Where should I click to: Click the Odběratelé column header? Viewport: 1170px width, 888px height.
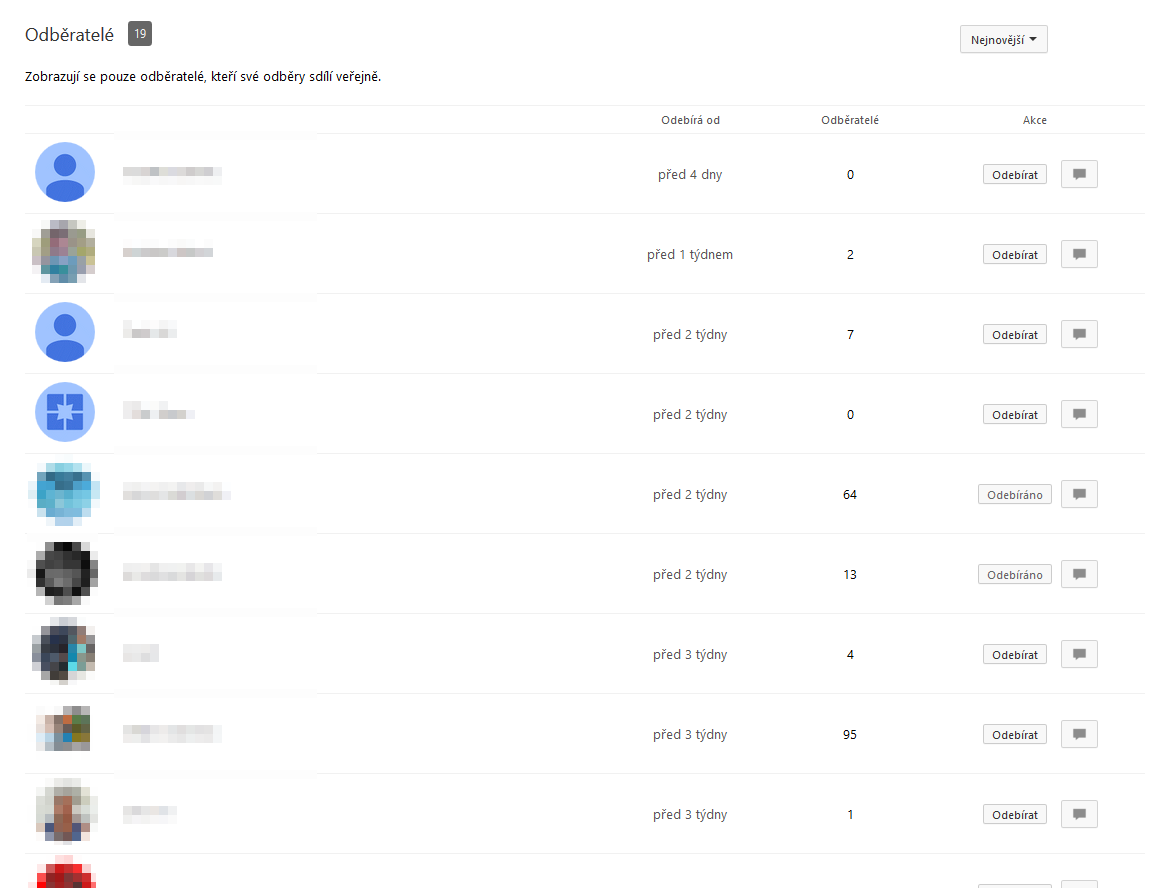point(850,120)
